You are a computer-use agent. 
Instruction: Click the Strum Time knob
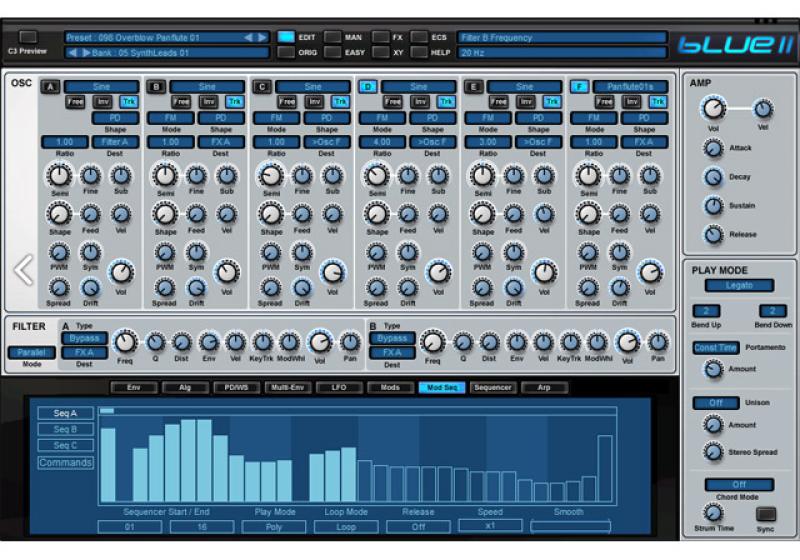click(x=713, y=512)
